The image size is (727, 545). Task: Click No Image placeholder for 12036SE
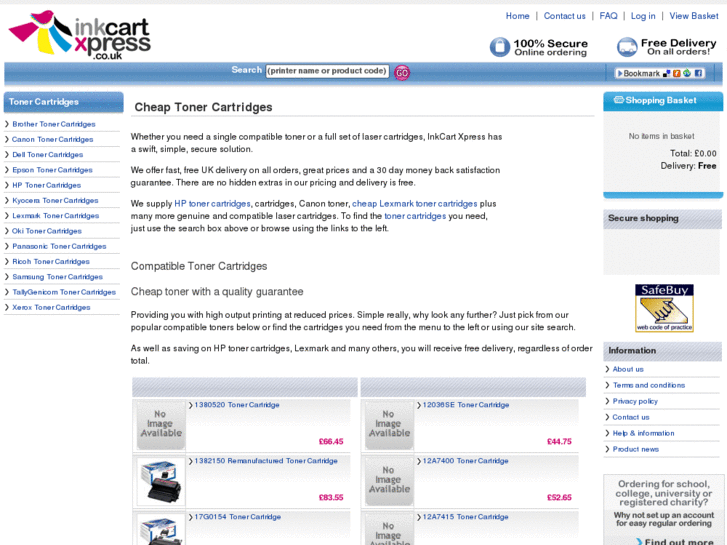click(x=389, y=424)
